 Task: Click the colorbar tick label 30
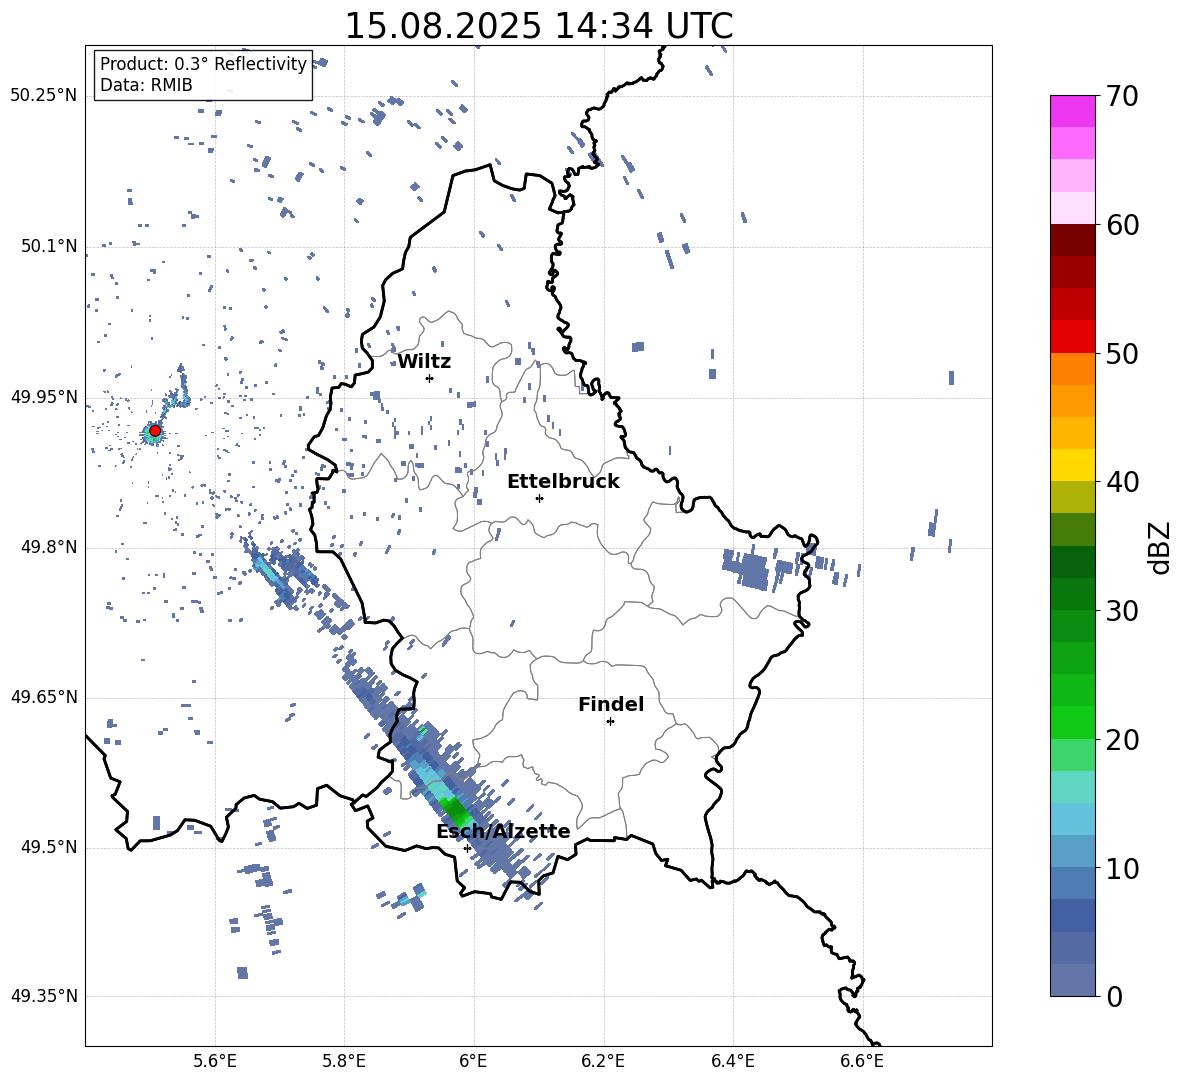(x=1123, y=611)
